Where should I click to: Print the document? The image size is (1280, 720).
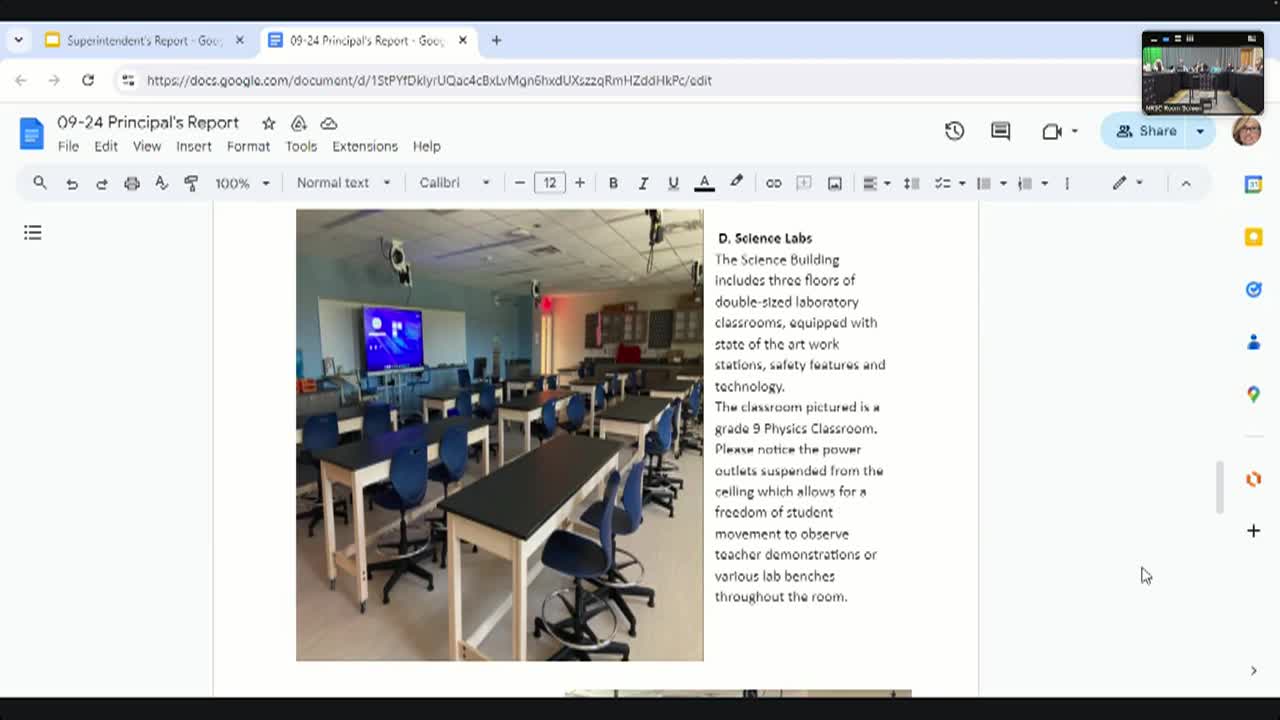132,183
